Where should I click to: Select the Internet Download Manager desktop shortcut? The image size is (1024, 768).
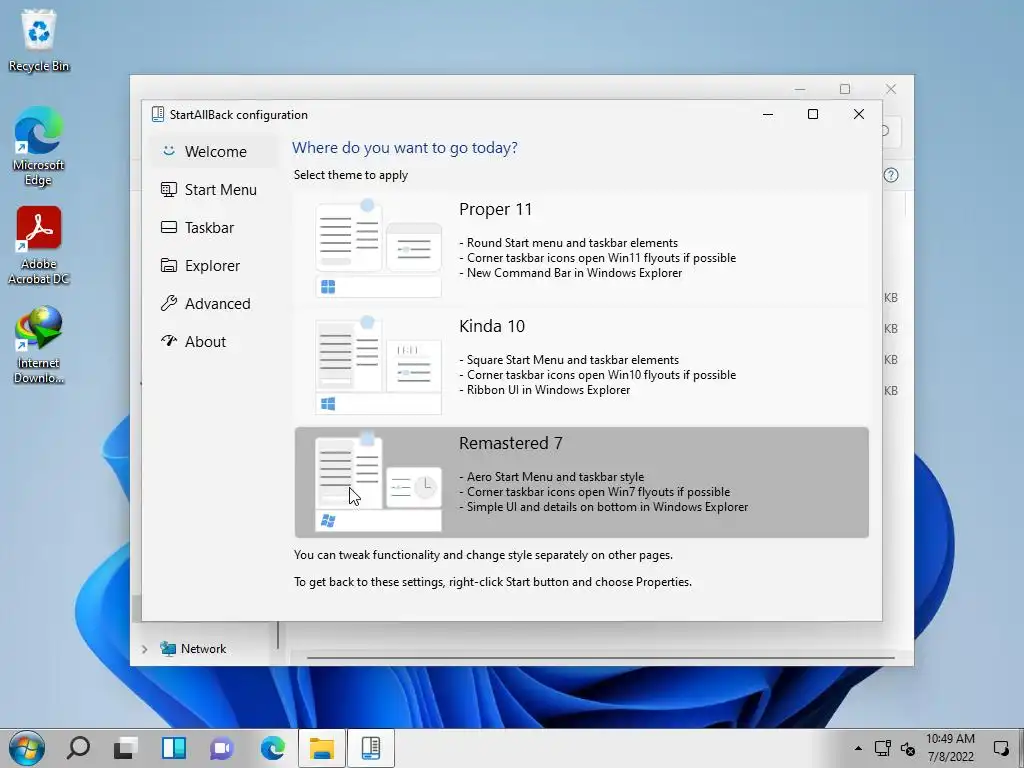click(x=39, y=345)
